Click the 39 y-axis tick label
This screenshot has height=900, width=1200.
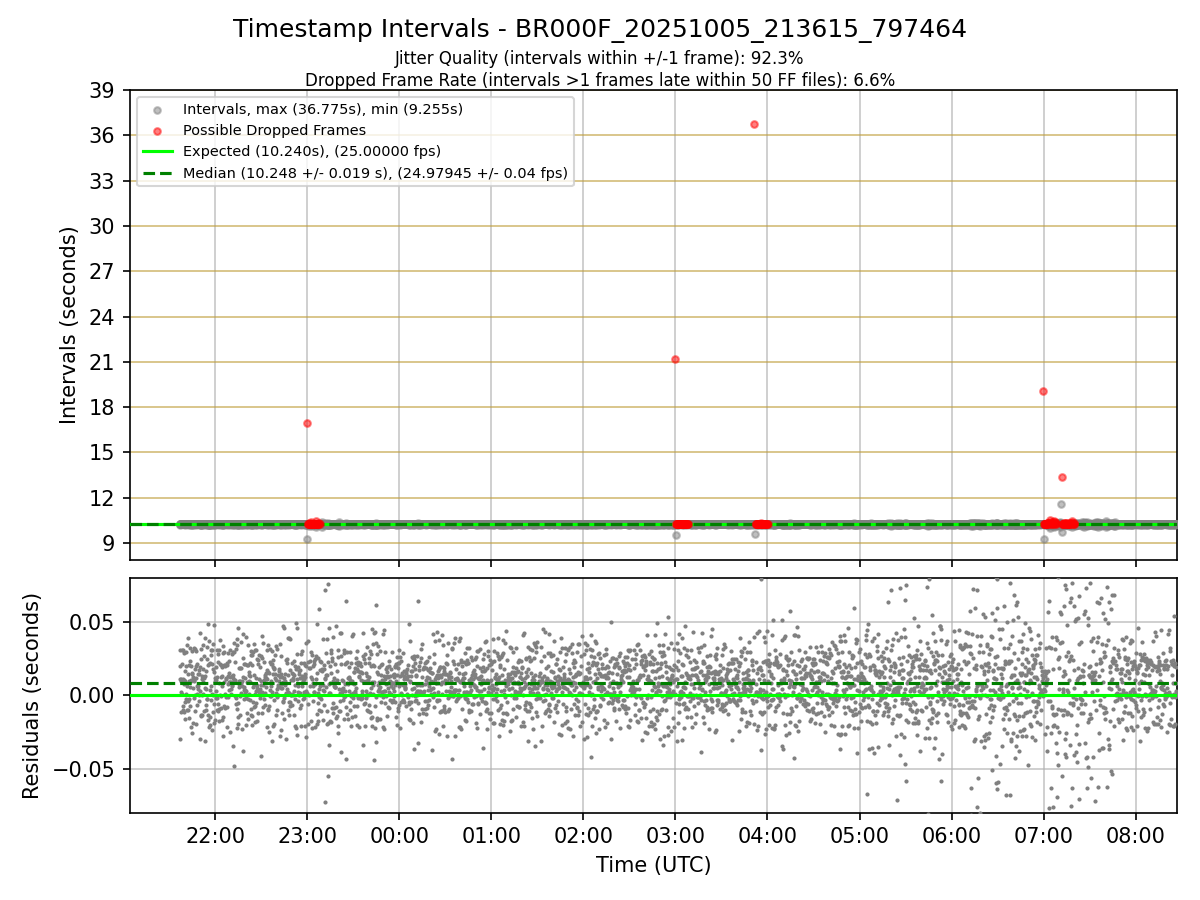(102, 91)
